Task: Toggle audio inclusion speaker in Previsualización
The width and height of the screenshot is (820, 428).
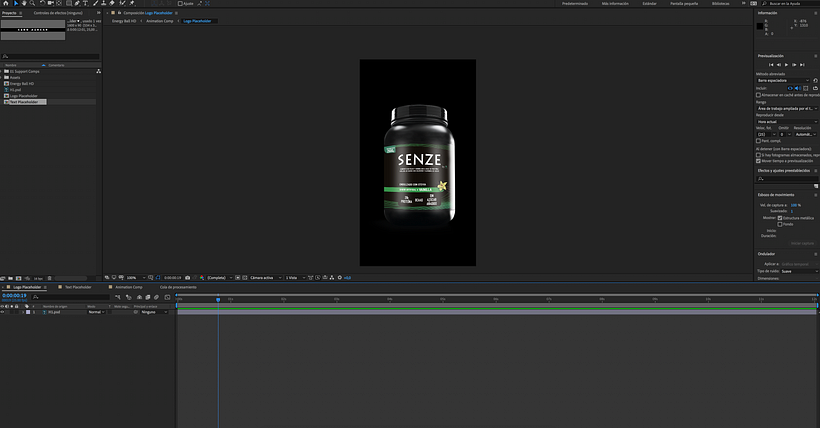Action: 798,88
